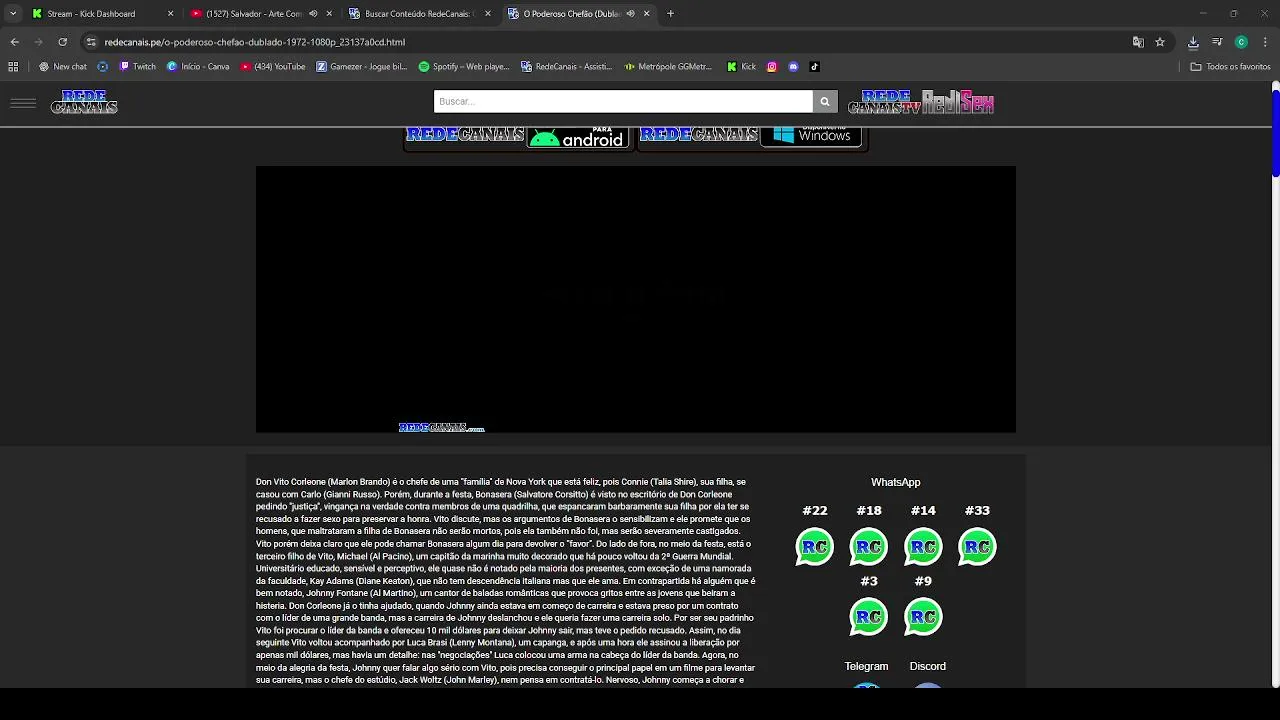The width and height of the screenshot is (1280, 720).
Task: Click the Telegram label
Action: (x=866, y=666)
